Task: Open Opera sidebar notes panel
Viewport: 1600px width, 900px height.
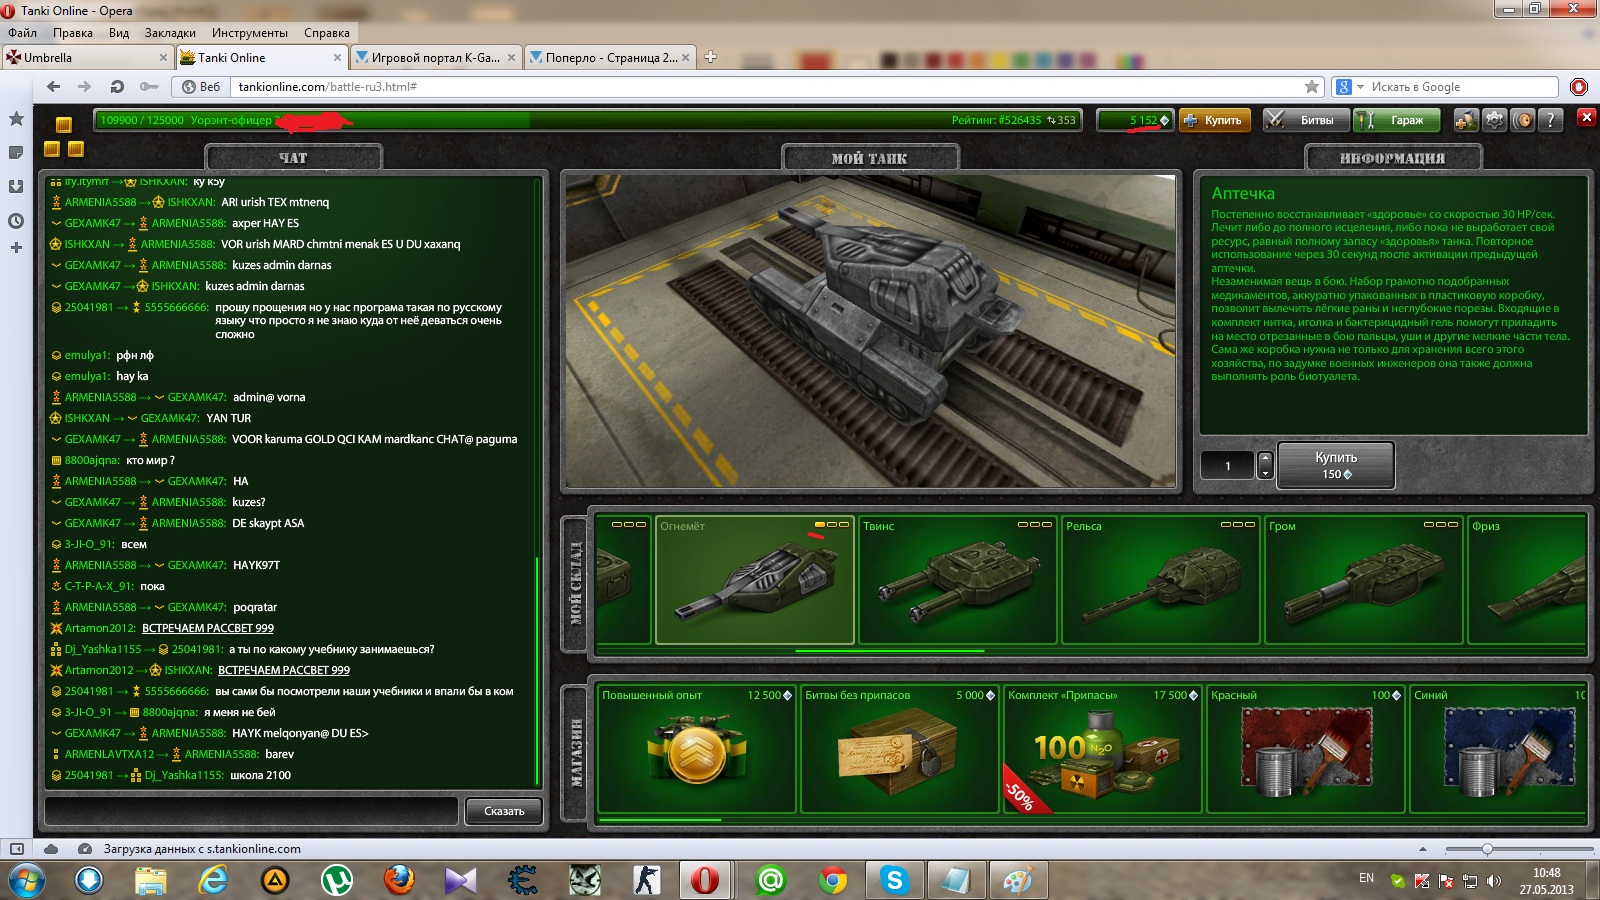Action: coord(16,153)
